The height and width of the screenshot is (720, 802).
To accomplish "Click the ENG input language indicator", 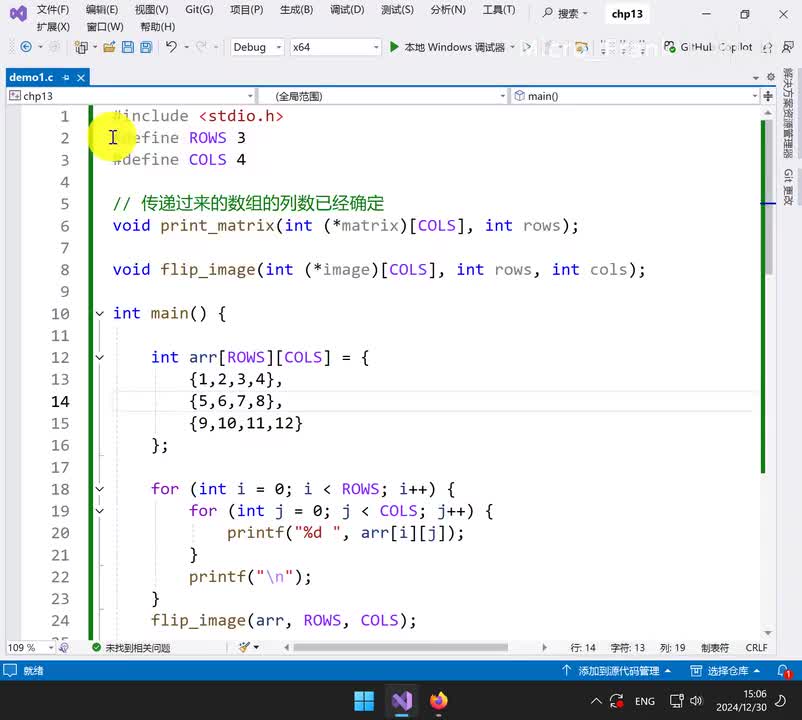I will (644, 701).
